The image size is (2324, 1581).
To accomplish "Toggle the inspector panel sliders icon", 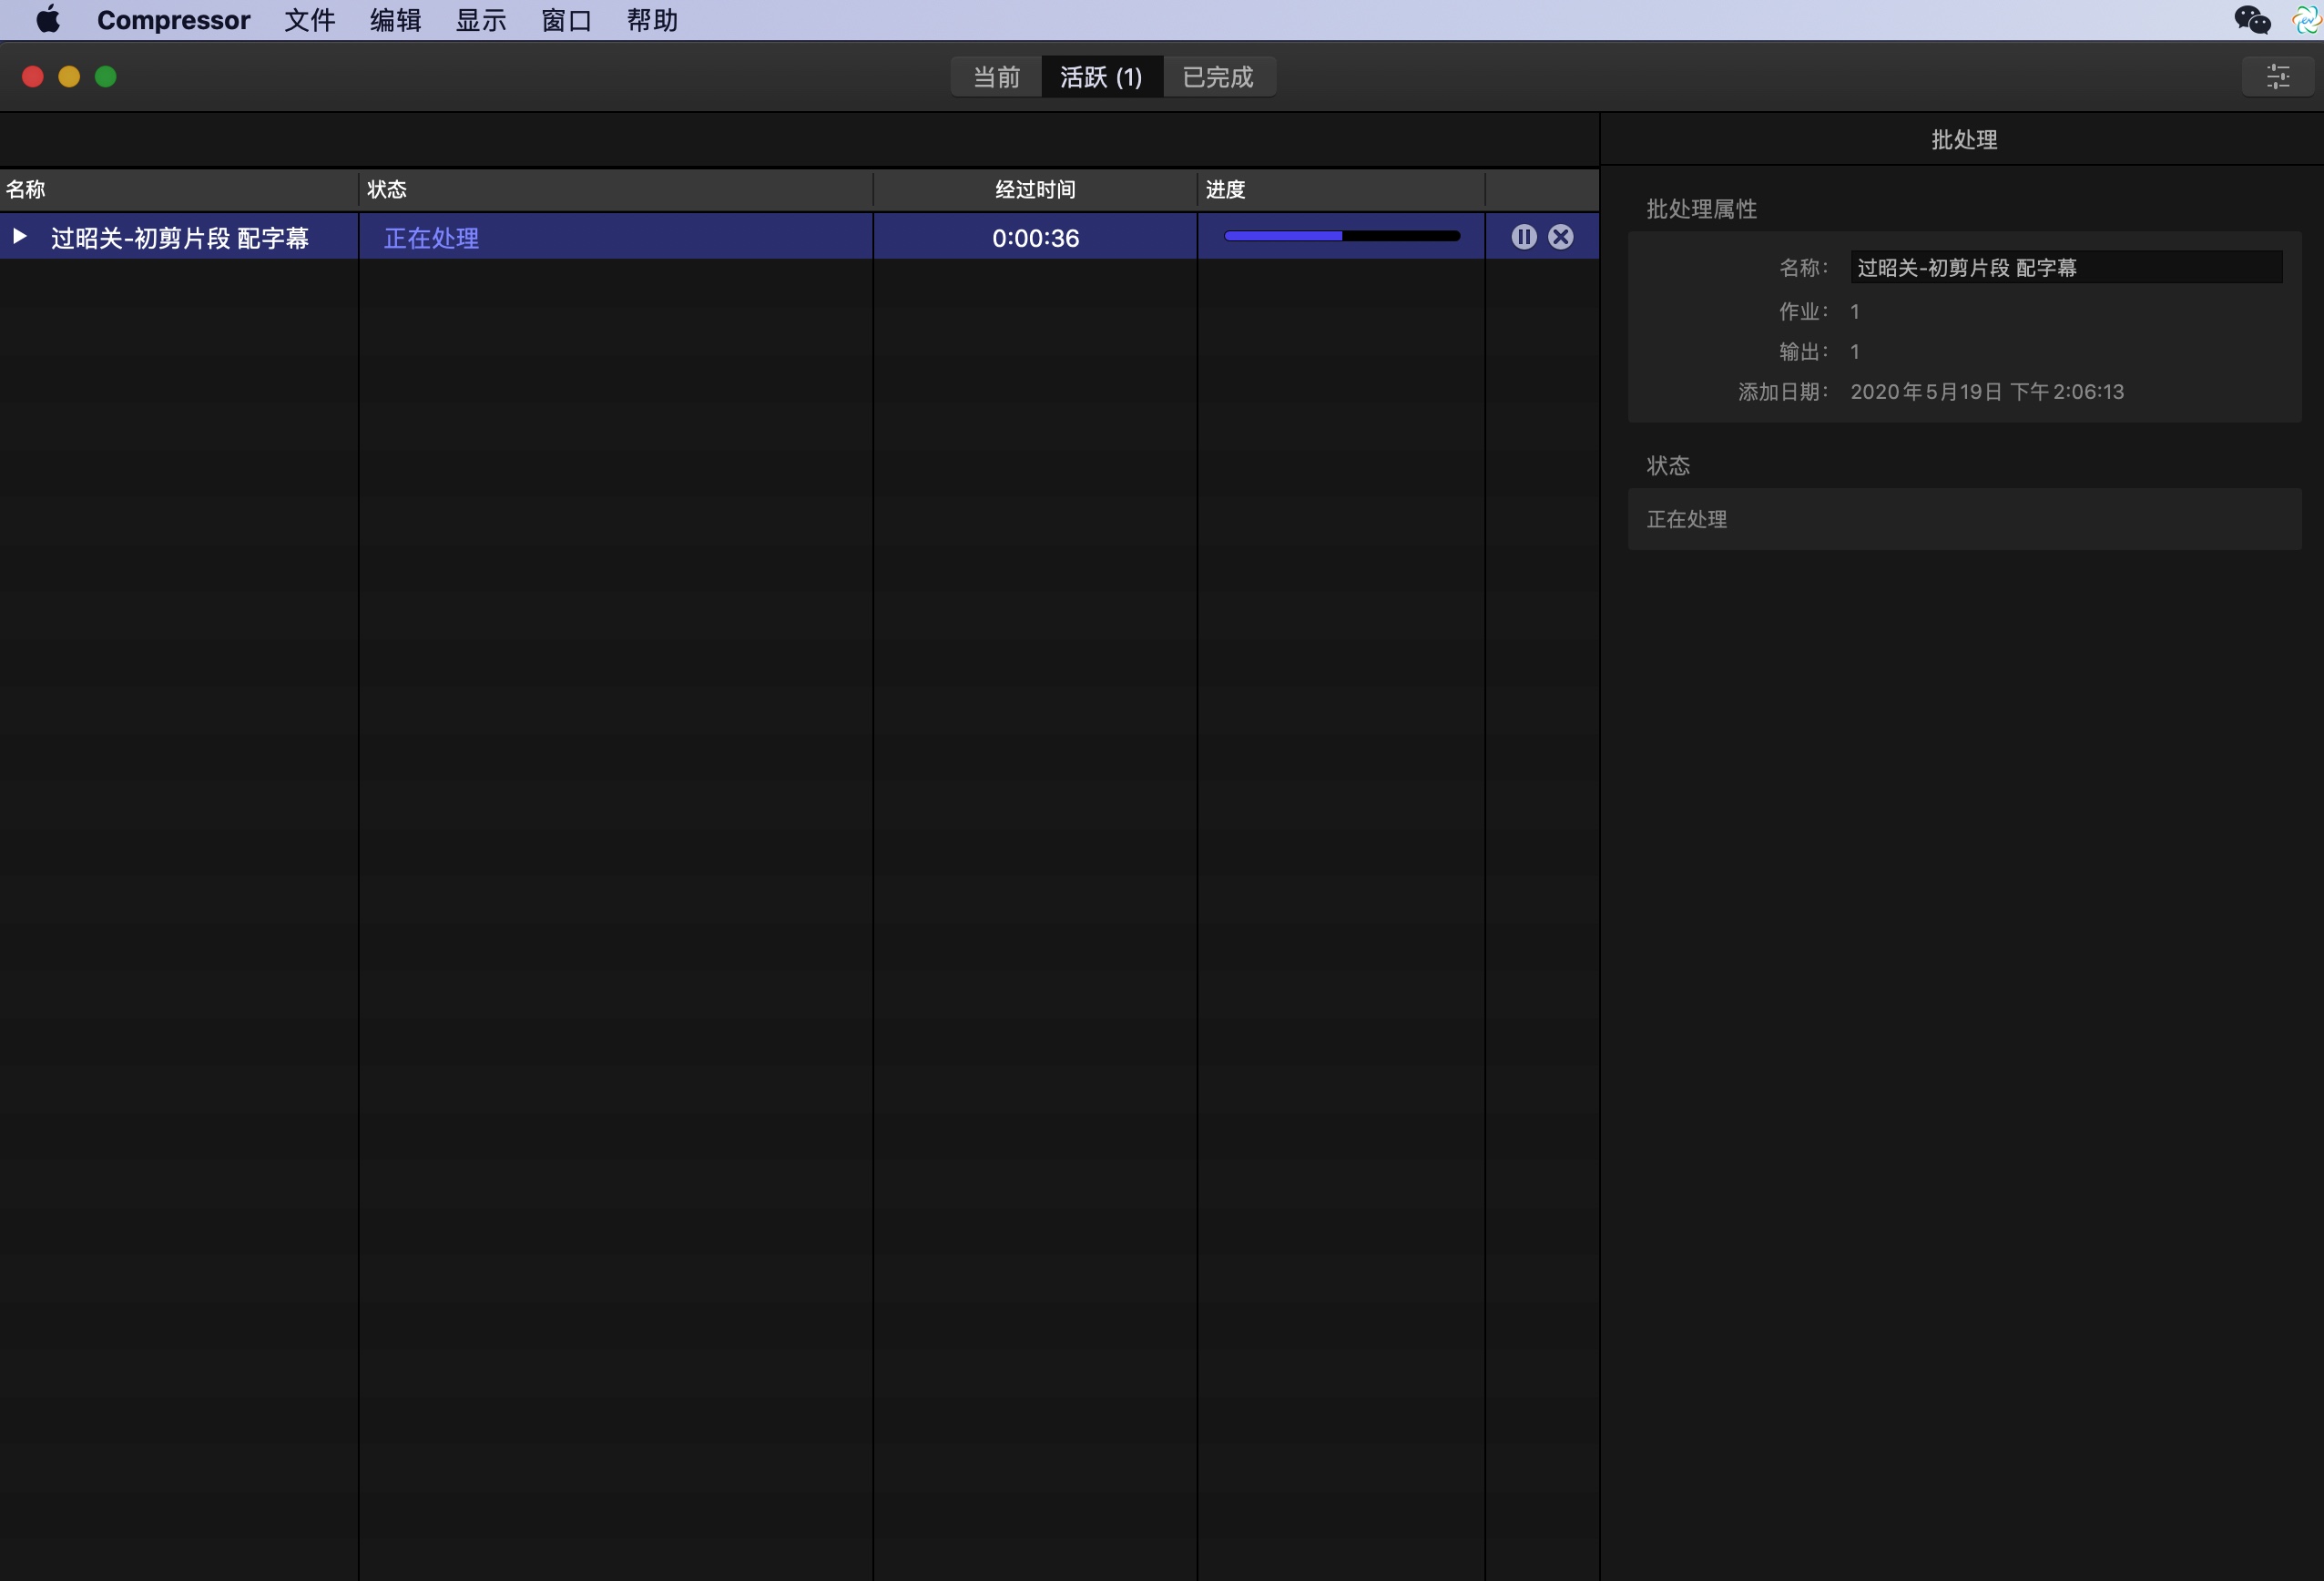I will 2277,77.
